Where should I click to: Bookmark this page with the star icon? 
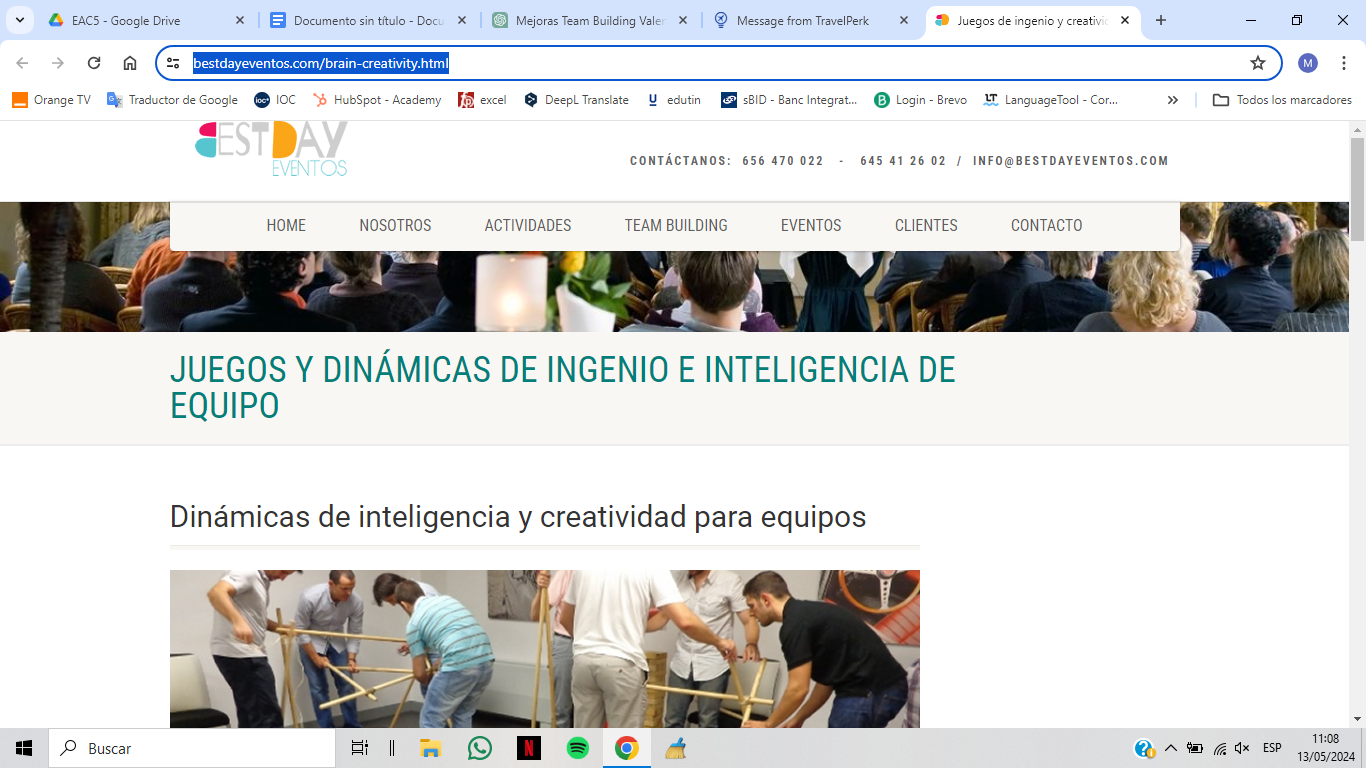(x=1258, y=63)
